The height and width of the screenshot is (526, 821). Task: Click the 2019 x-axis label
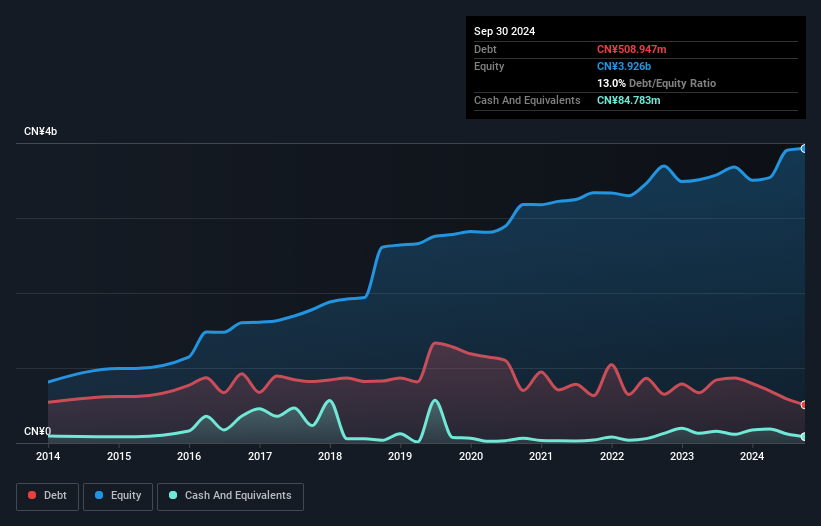click(400, 456)
